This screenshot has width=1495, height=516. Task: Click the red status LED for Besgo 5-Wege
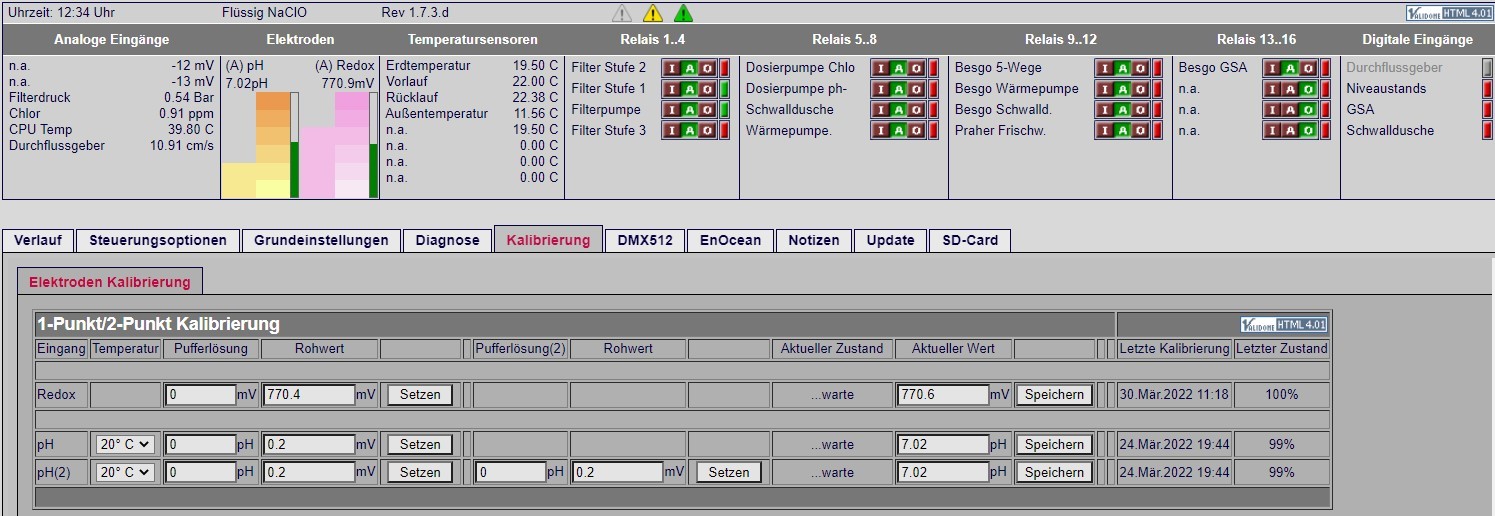[1157, 68]
